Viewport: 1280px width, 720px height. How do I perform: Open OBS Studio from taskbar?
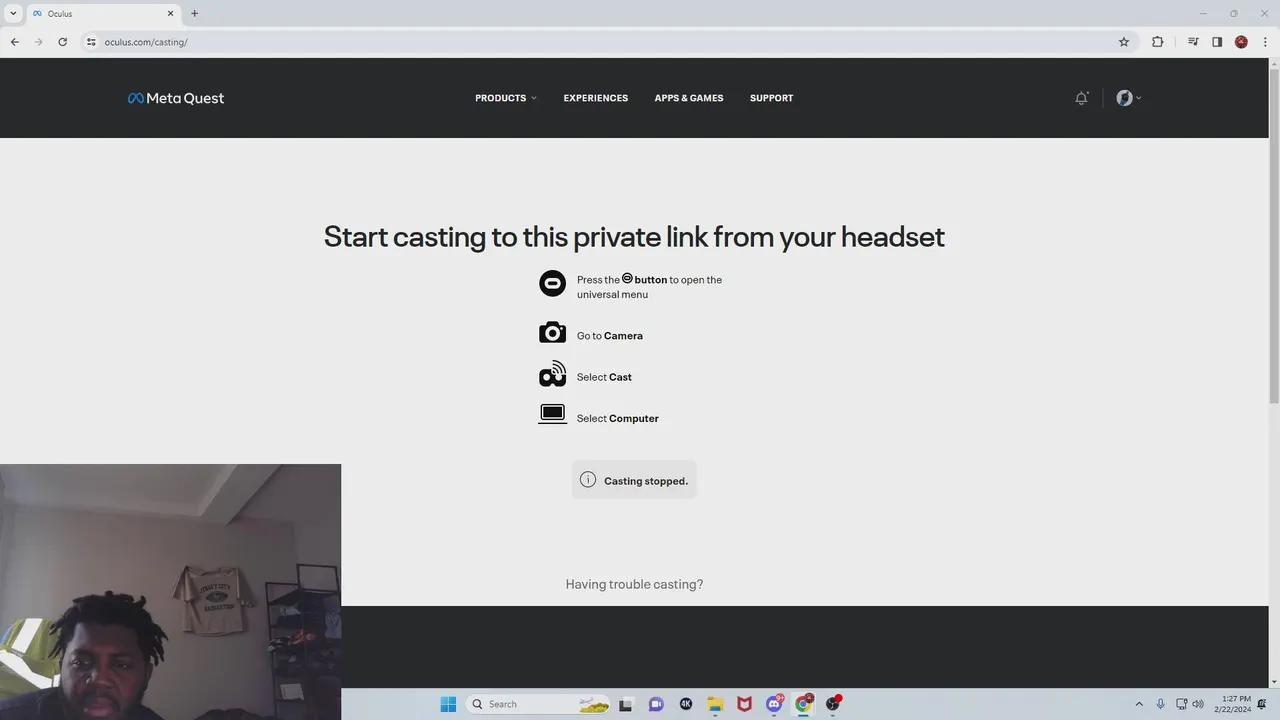(x=833, y=704)
